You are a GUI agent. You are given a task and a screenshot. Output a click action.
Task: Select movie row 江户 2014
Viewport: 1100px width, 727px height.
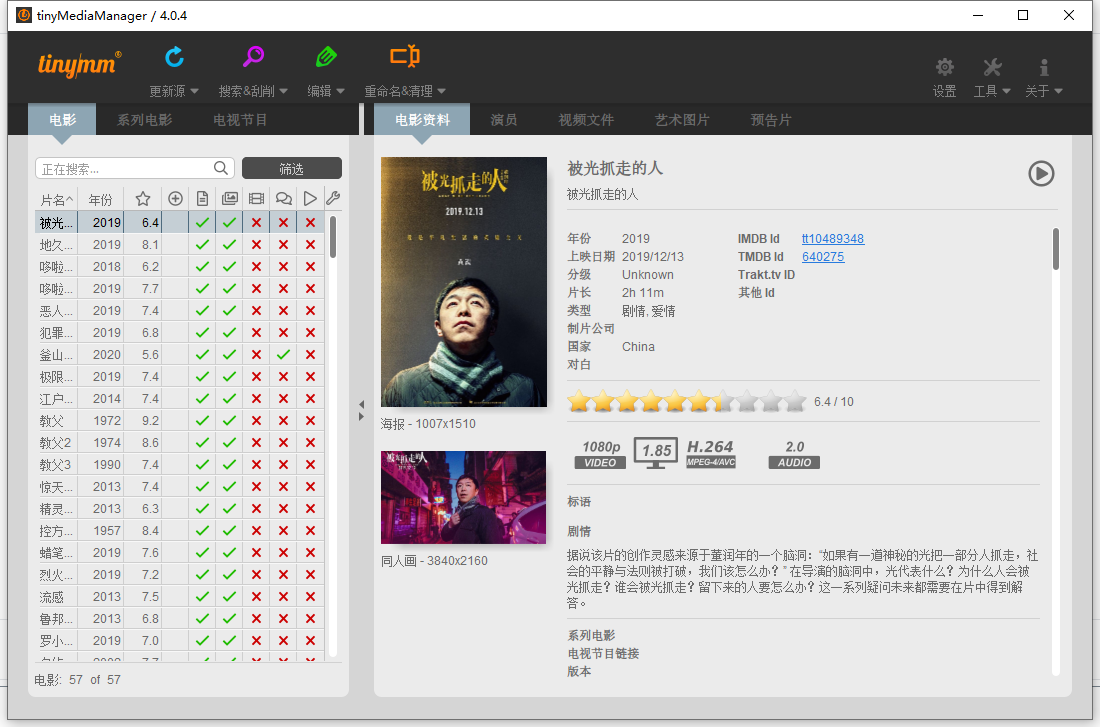pos(180,399)
